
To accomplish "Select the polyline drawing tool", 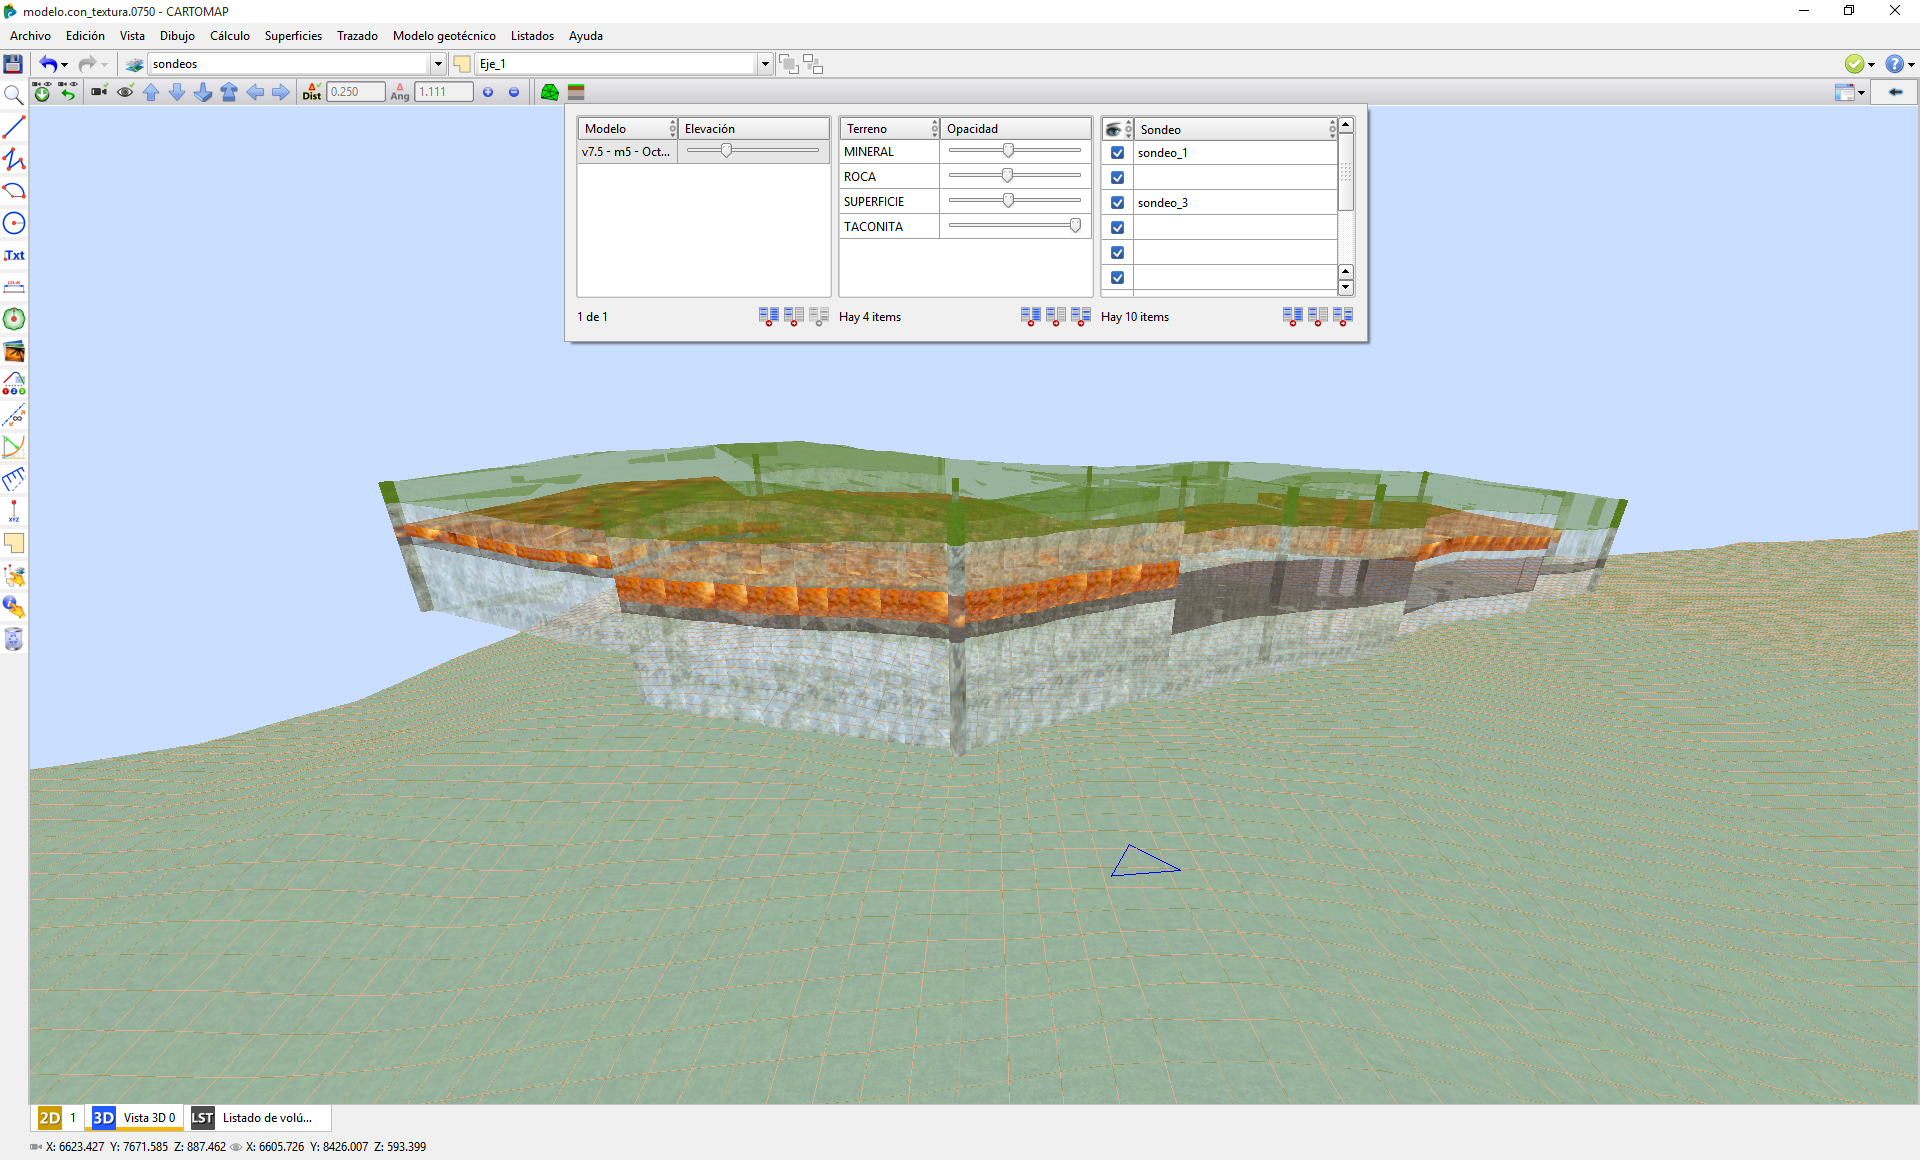I will 14,159.
